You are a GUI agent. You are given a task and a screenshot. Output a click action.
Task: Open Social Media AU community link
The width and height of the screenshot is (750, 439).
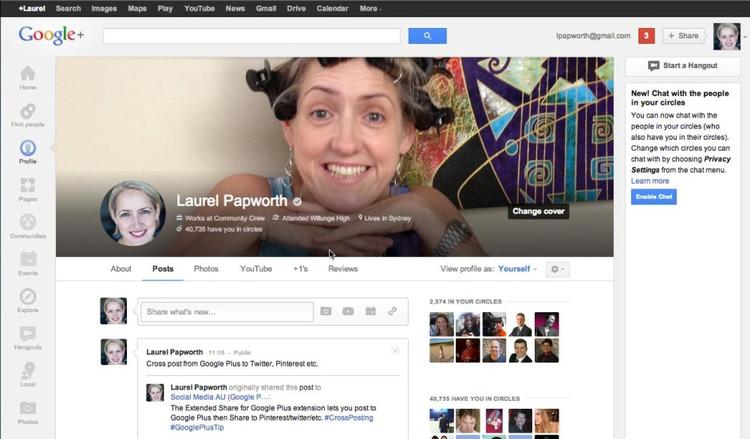(220, 397)
